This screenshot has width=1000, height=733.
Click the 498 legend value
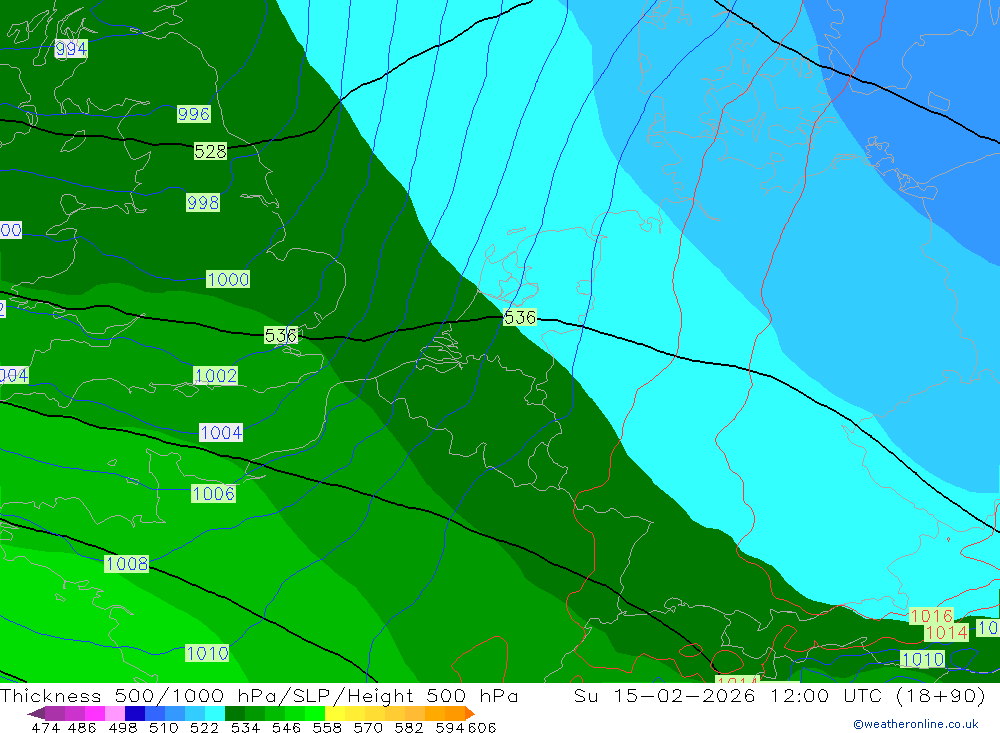123,728
